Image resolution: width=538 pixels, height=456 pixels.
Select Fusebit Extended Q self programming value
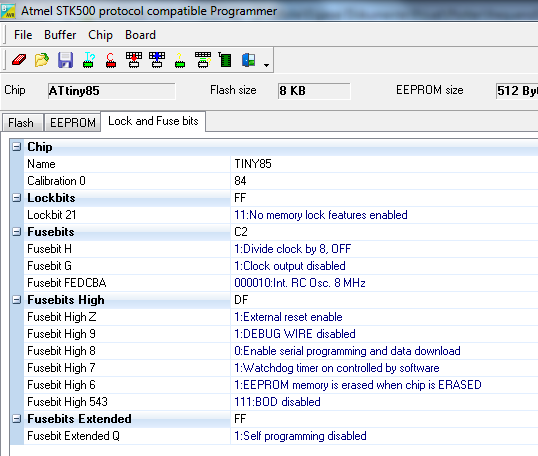(x=300, y=436)
